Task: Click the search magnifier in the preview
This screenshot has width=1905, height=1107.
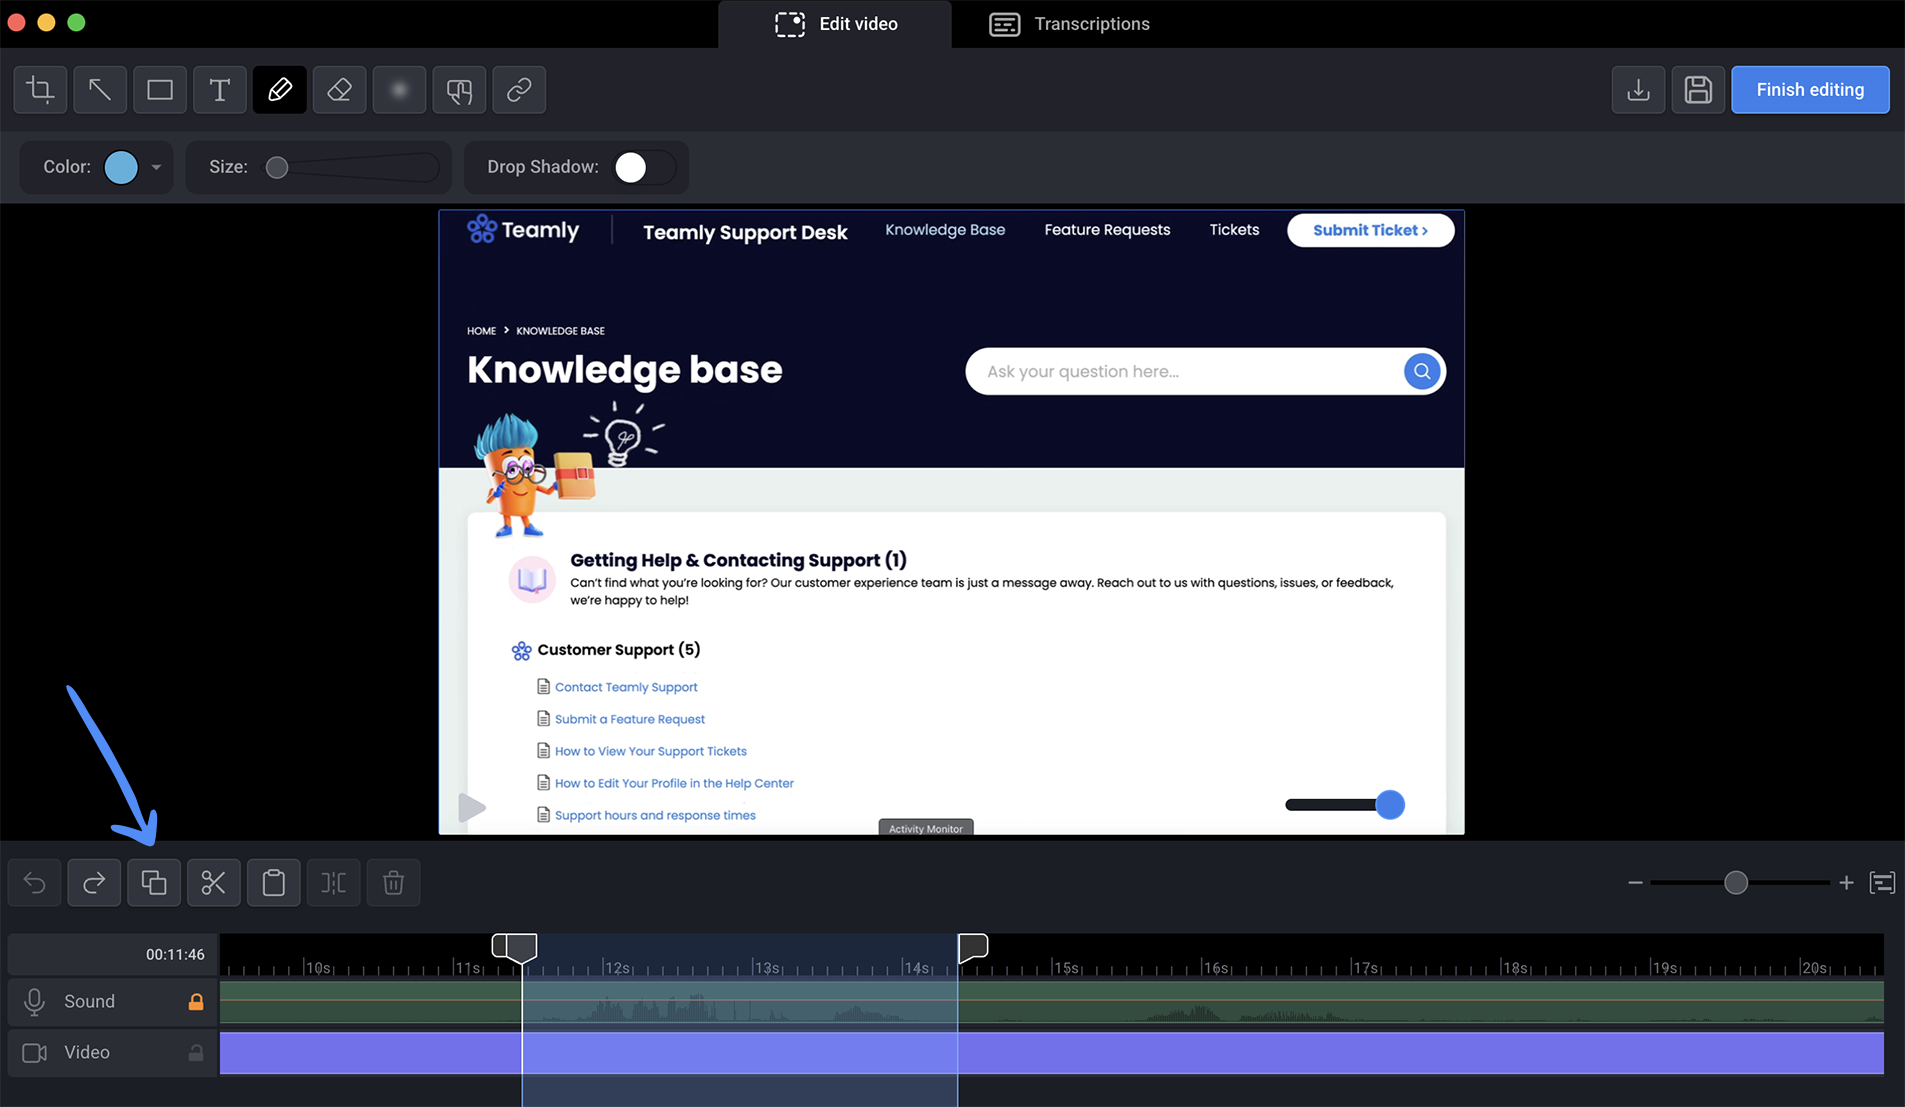Action: 1421,371
